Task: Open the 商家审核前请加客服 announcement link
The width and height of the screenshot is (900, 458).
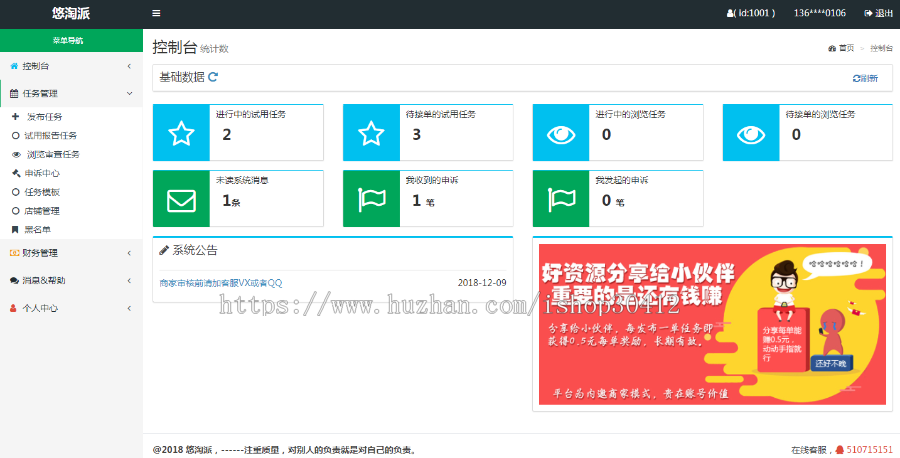Action: pyautogui.click(x=221, y=283)
